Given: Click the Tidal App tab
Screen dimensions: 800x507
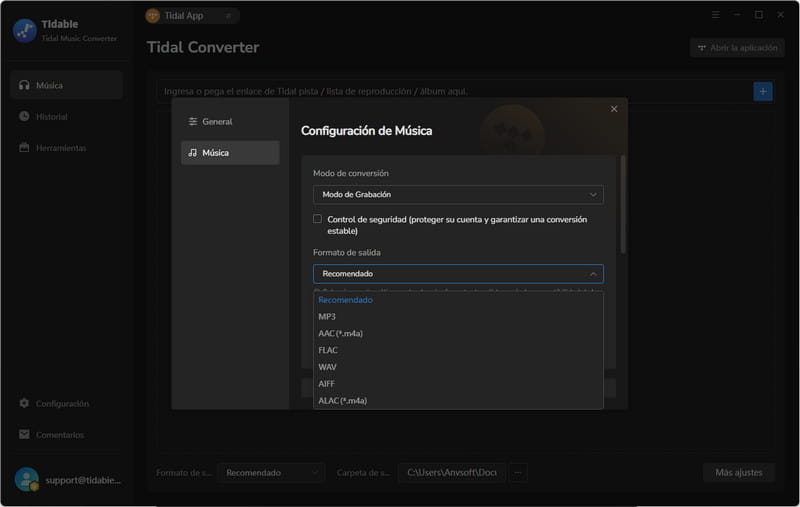Looking at the screenshot, I should click(192, 16).
